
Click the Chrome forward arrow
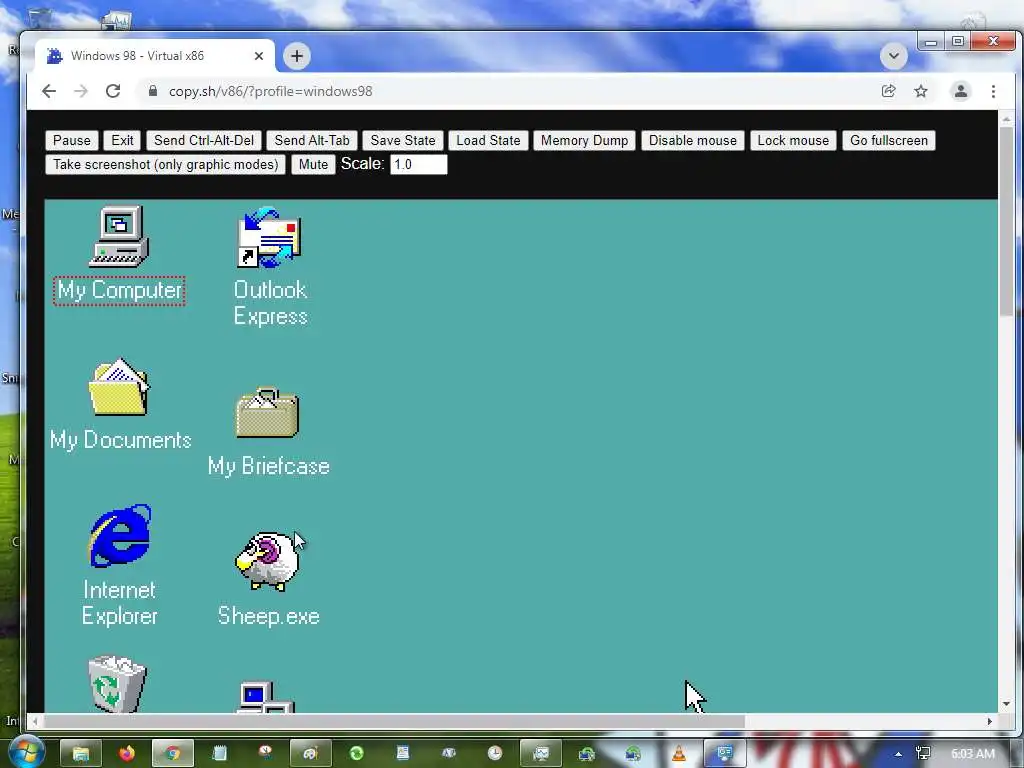(81, 91)
